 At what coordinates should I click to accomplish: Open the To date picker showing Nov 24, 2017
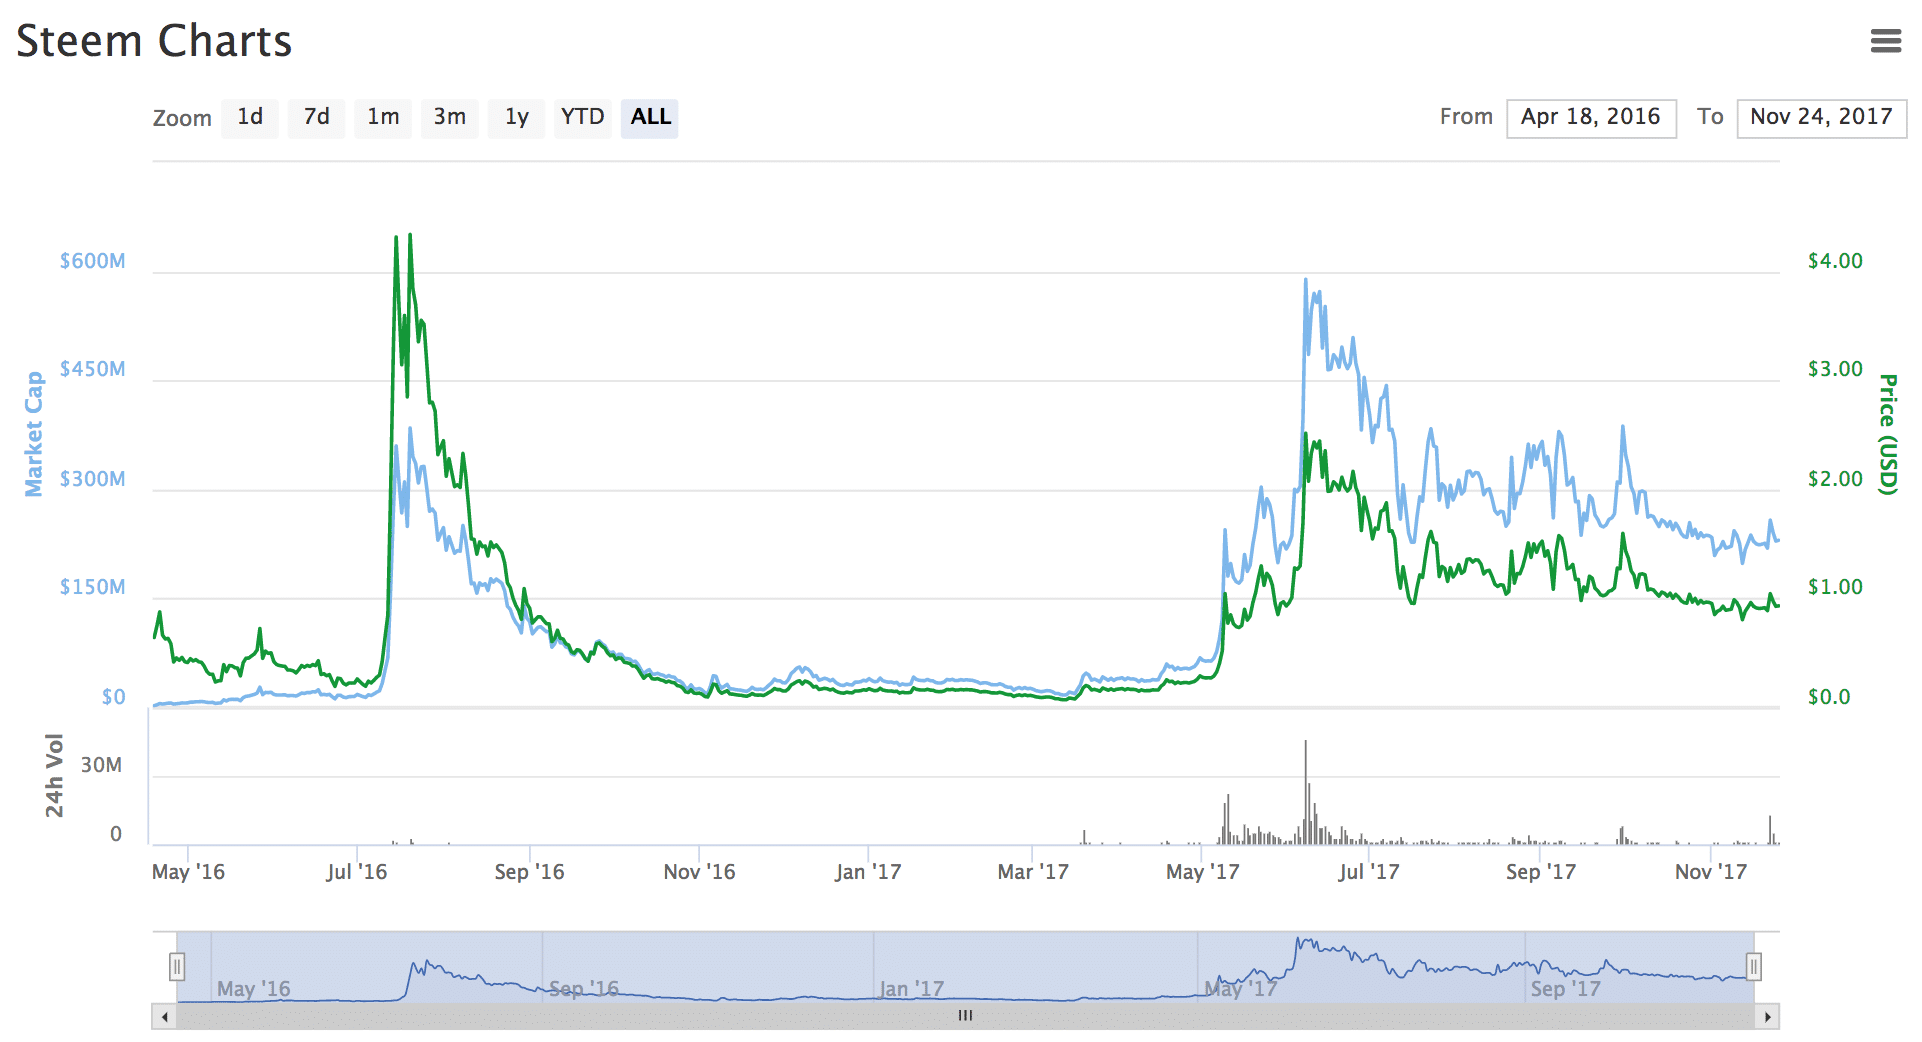click(x=1821, y=117)
